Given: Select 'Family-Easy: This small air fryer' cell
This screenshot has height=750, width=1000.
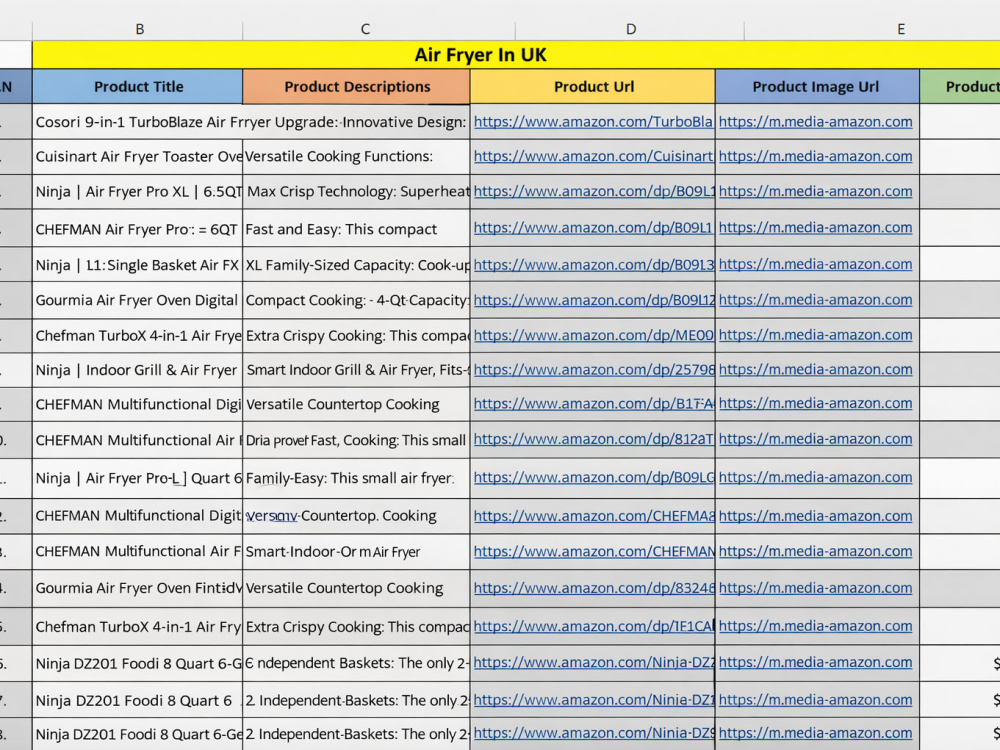Looking at the screenshot, I should click(x=357, y=478).
